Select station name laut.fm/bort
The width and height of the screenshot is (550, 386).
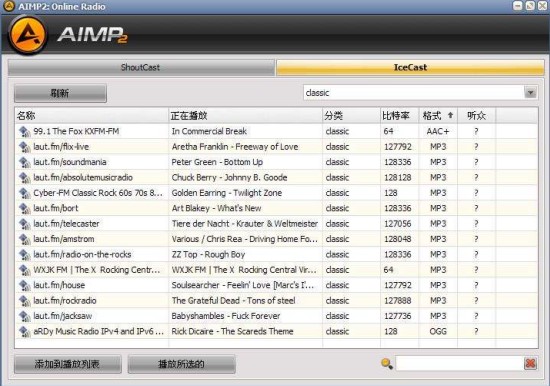[x=55, y=208]
